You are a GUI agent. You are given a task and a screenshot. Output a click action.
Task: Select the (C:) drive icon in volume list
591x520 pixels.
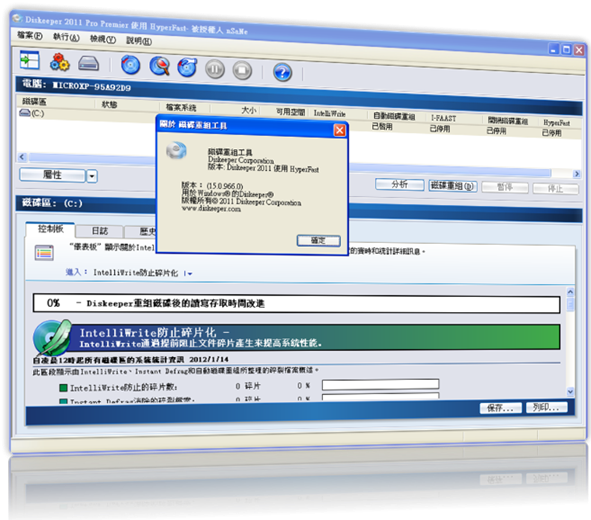(25, 112)
